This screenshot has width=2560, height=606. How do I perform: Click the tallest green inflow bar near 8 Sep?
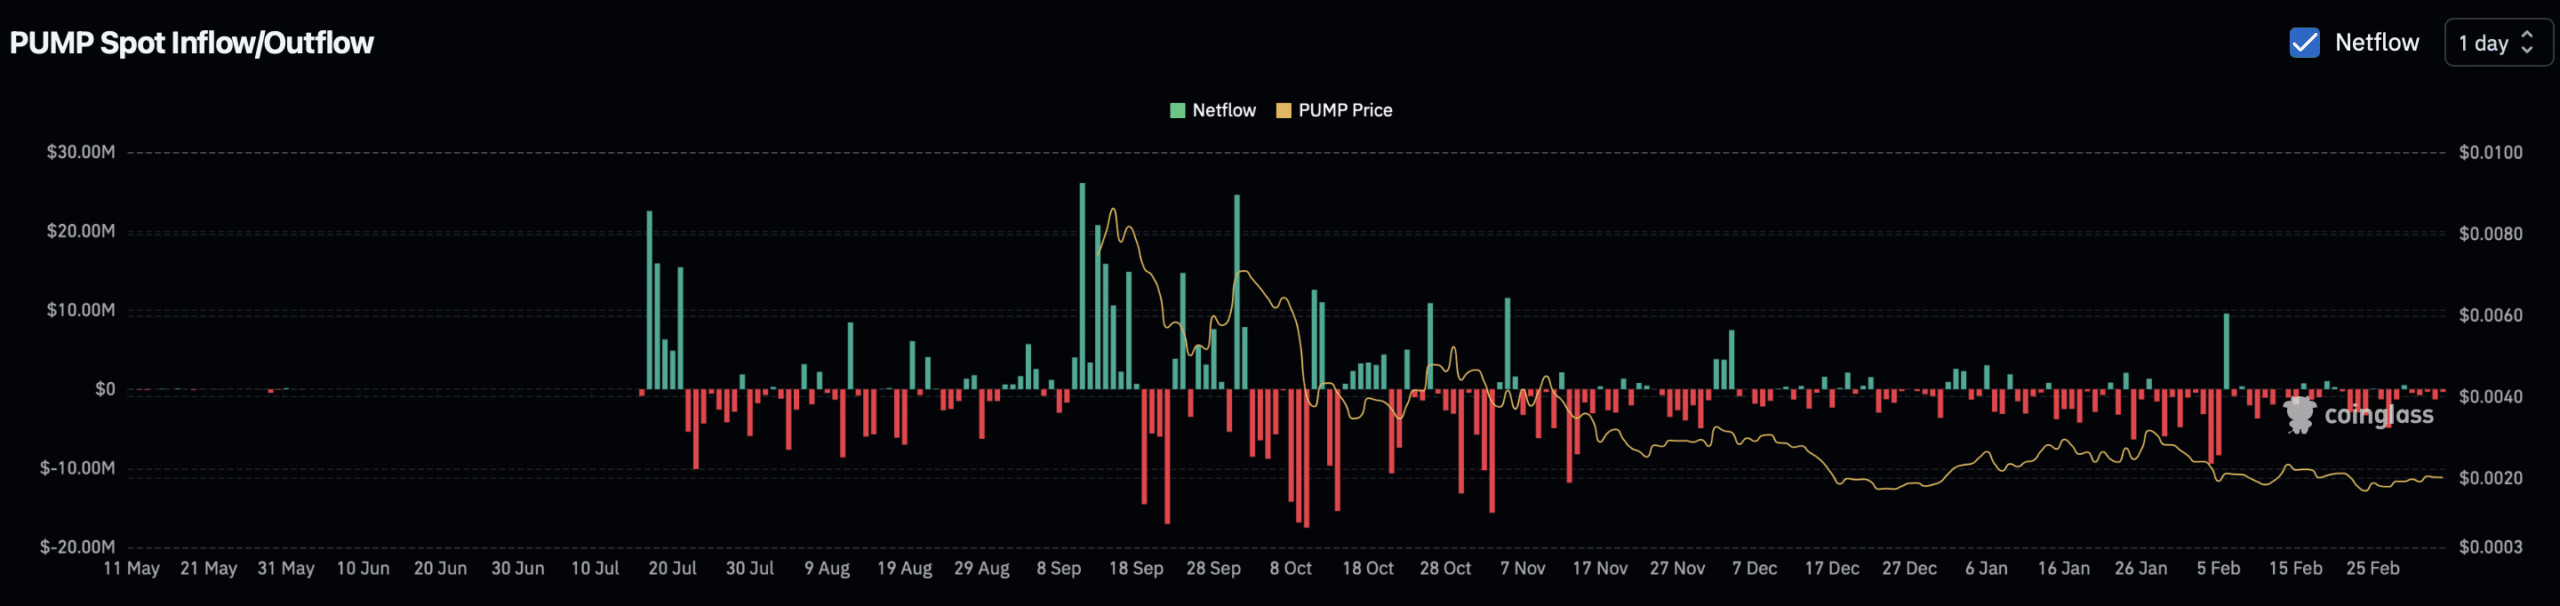pyautogui.click(x=1082, y=286)
